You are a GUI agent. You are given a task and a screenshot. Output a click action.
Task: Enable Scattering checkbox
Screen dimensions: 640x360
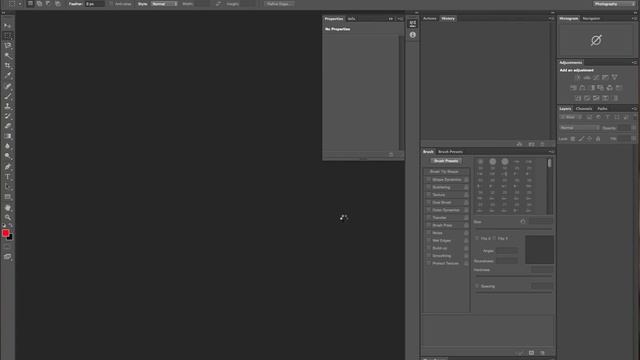pos(429,187)
